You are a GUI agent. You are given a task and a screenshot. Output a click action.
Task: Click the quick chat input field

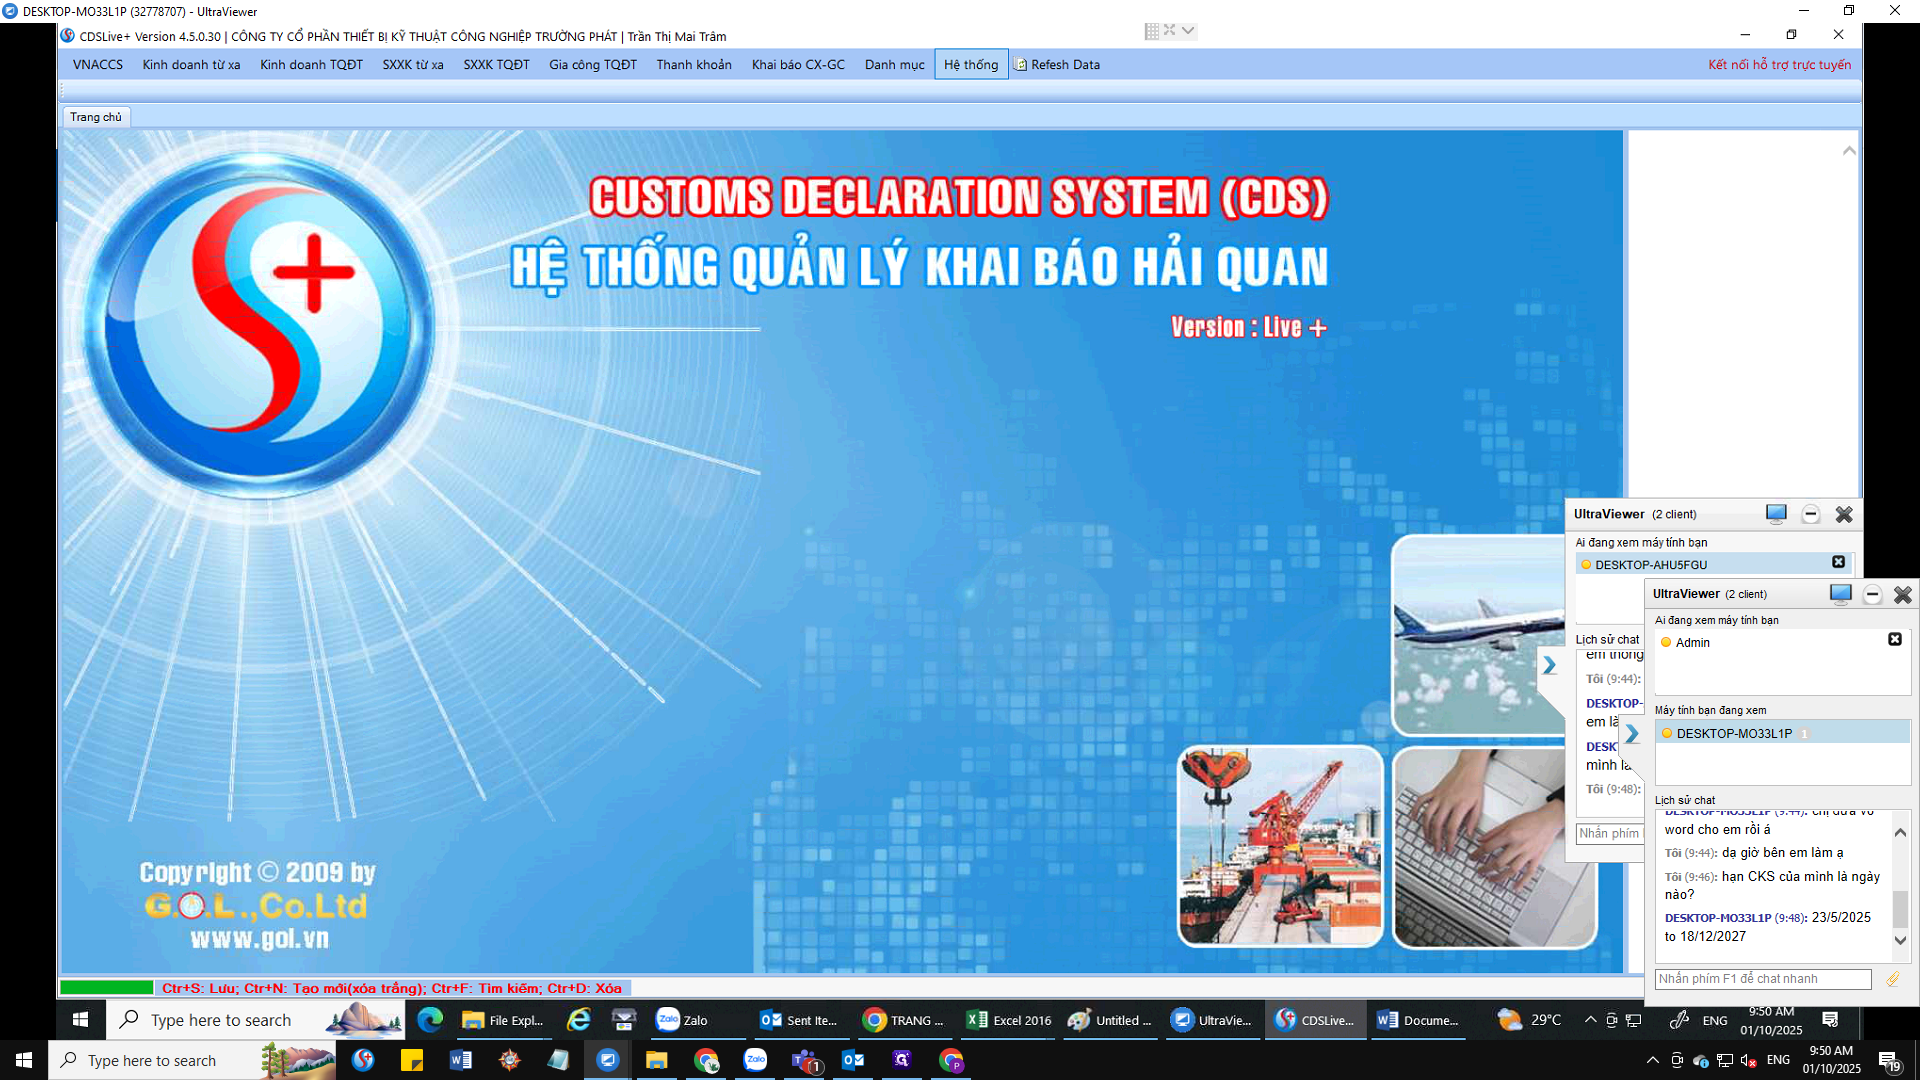(x=1762, y=979)
